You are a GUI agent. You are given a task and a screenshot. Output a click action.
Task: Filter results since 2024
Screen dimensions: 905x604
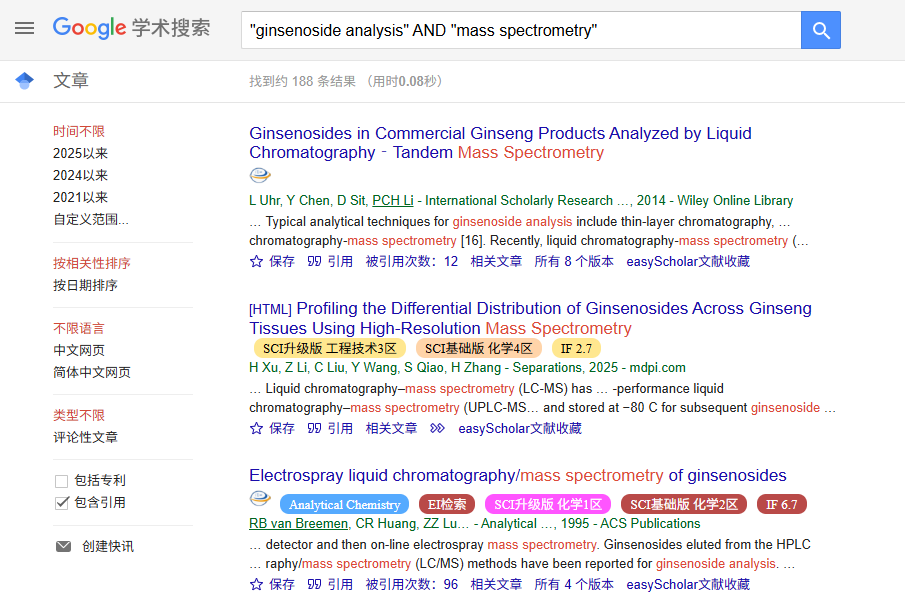pyautogui.click(x=80, y=175)
